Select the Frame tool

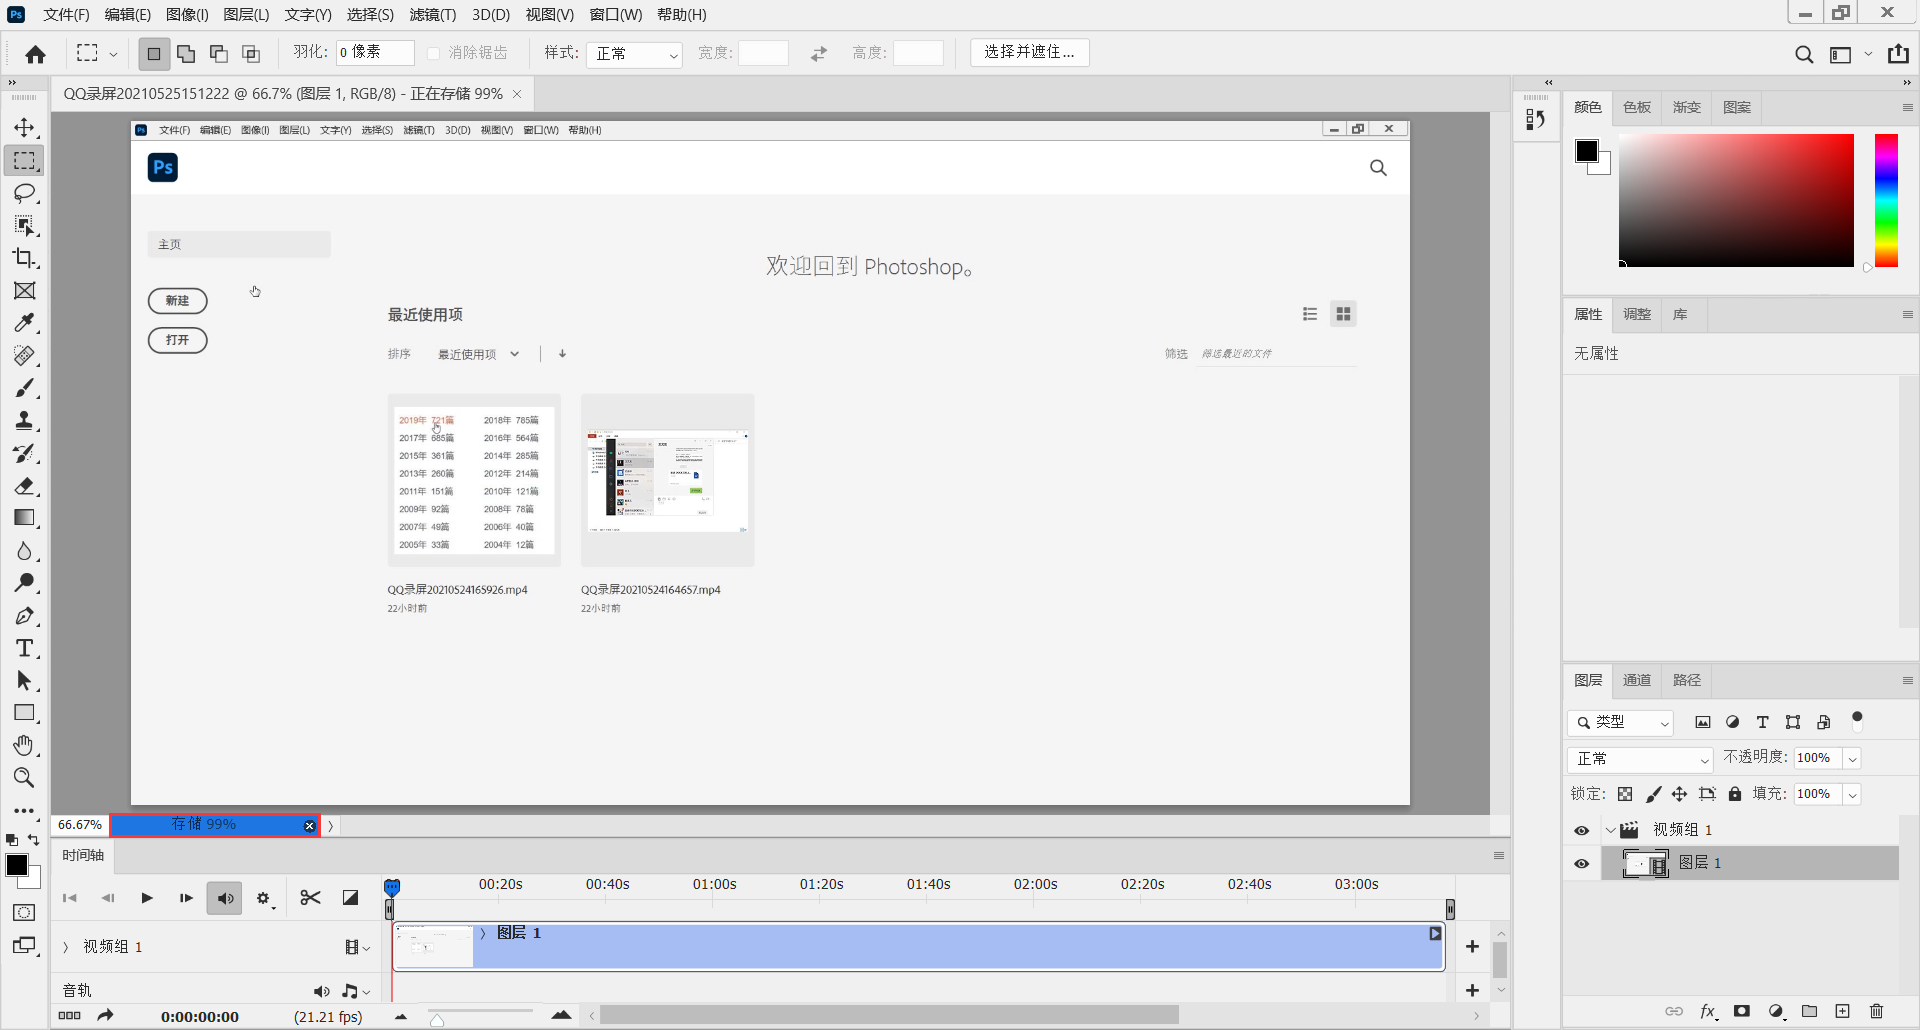pos(24,291)
